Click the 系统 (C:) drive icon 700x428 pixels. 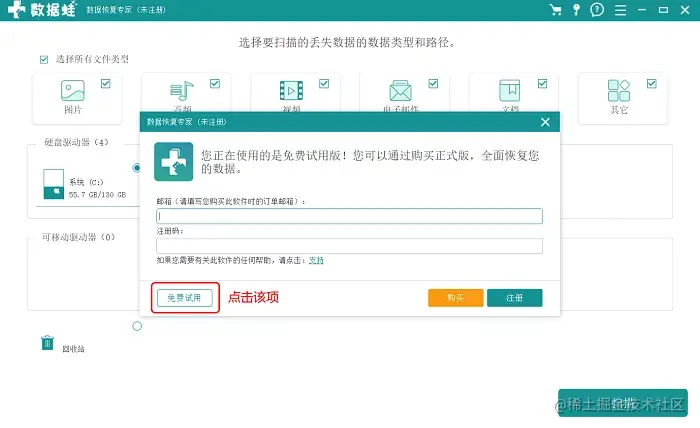pyautogui.click(x=54, y=184)
